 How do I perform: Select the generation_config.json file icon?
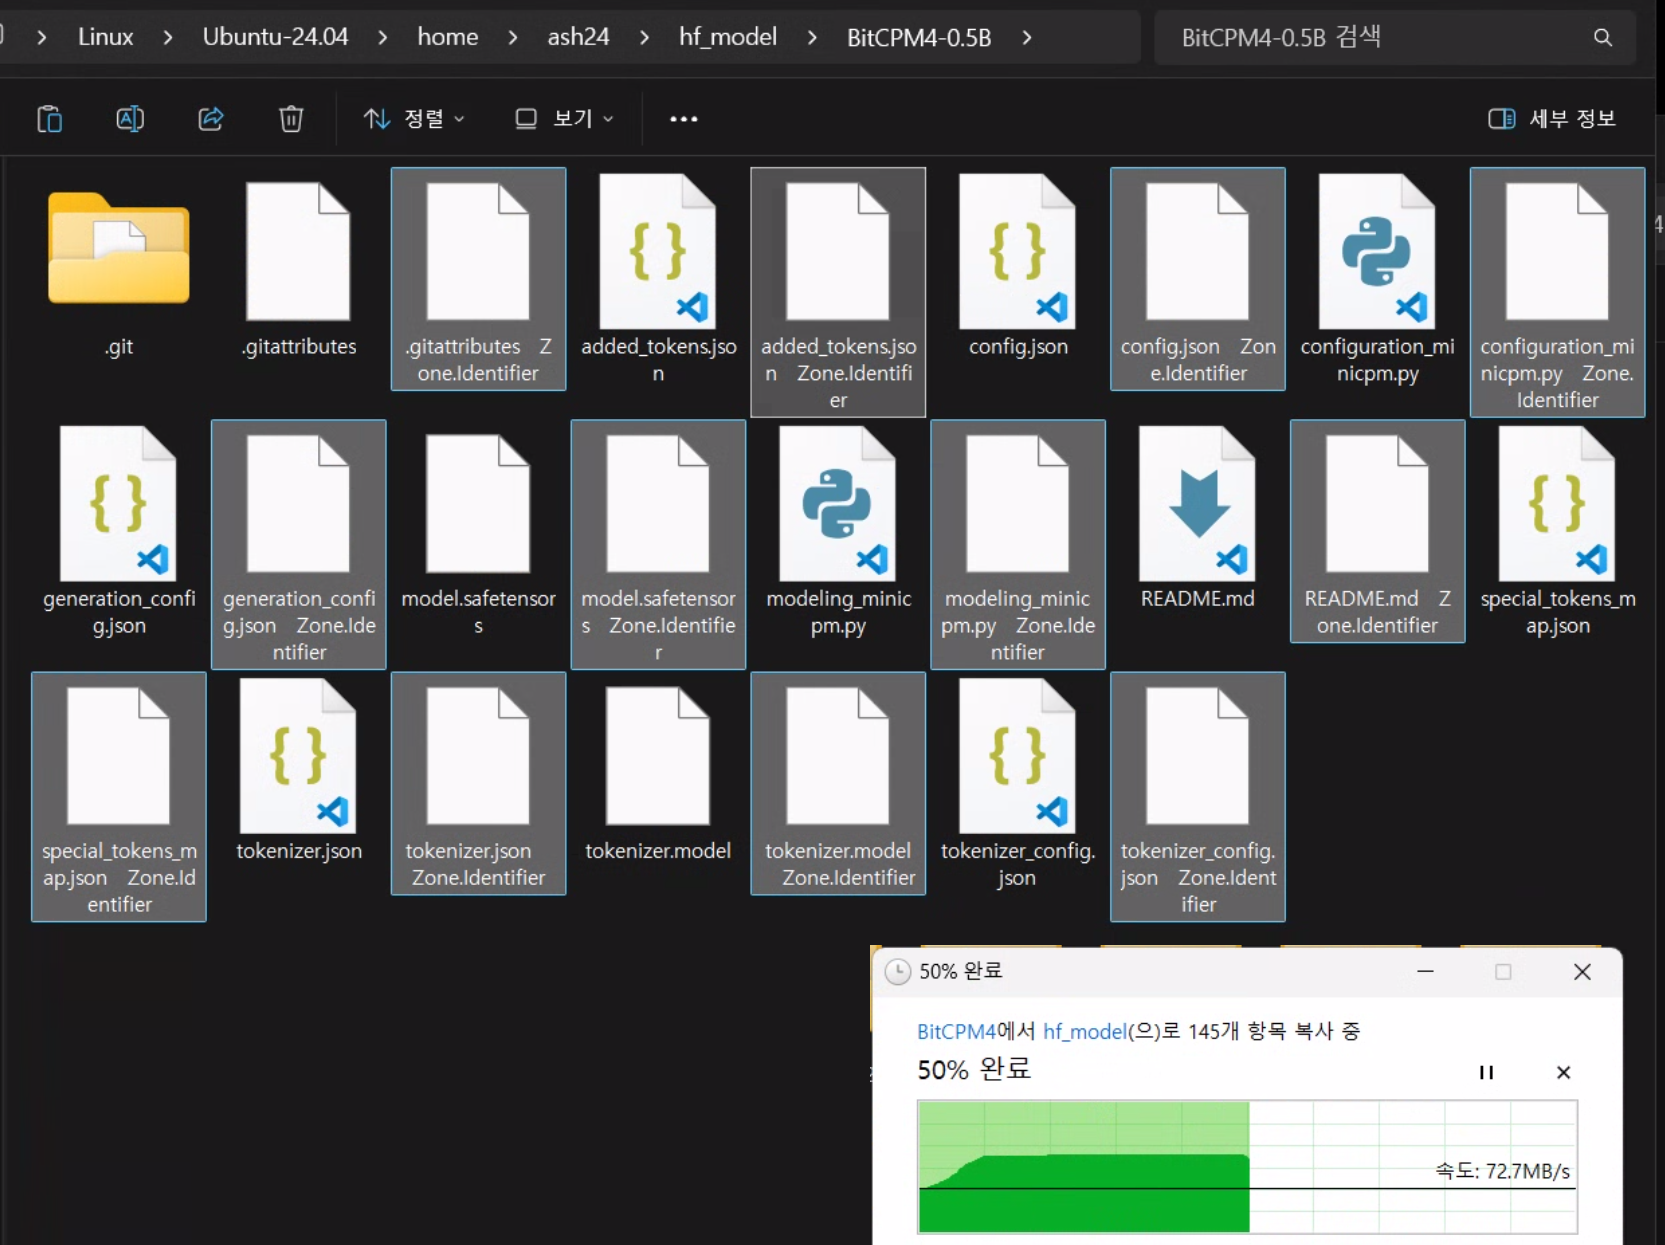(119, 504)
